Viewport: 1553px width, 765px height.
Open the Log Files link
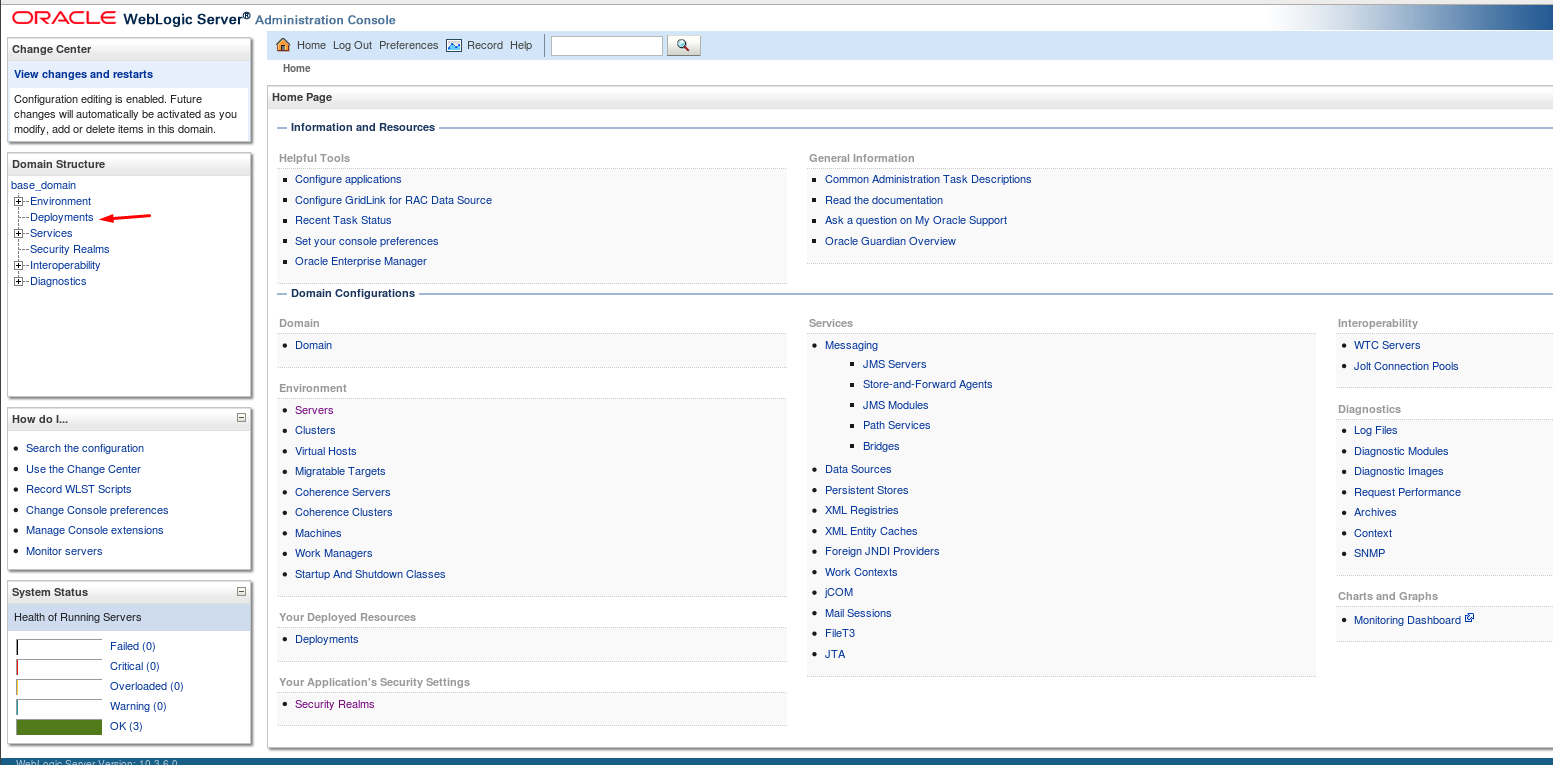point(1375,430)
